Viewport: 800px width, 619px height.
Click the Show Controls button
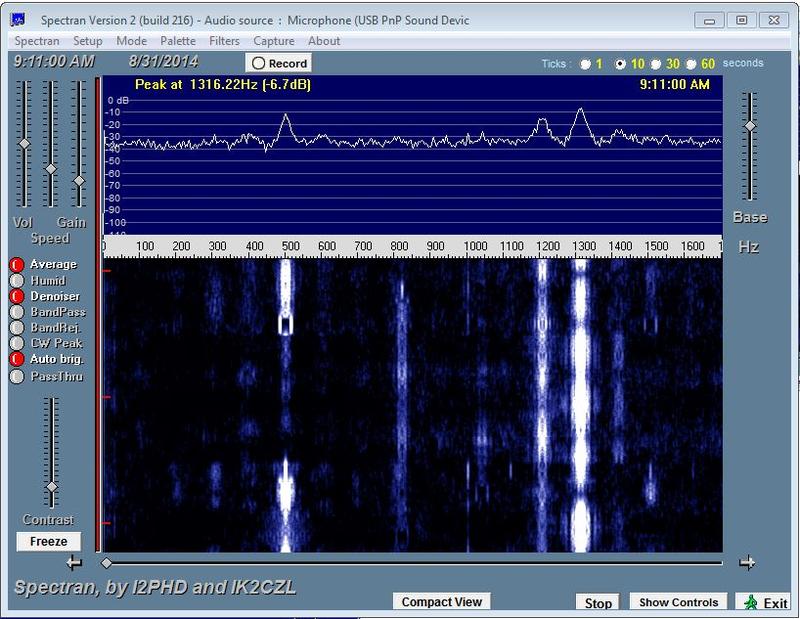[679, 602]
